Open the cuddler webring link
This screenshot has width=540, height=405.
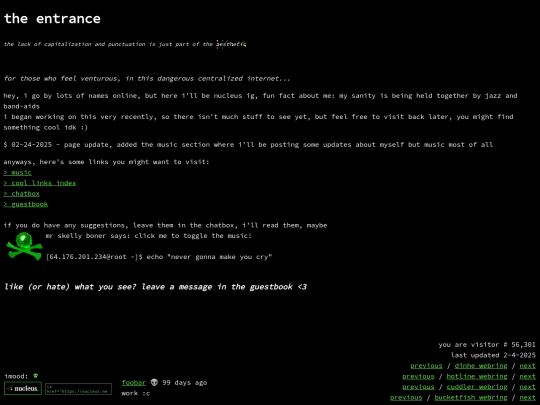477,387
